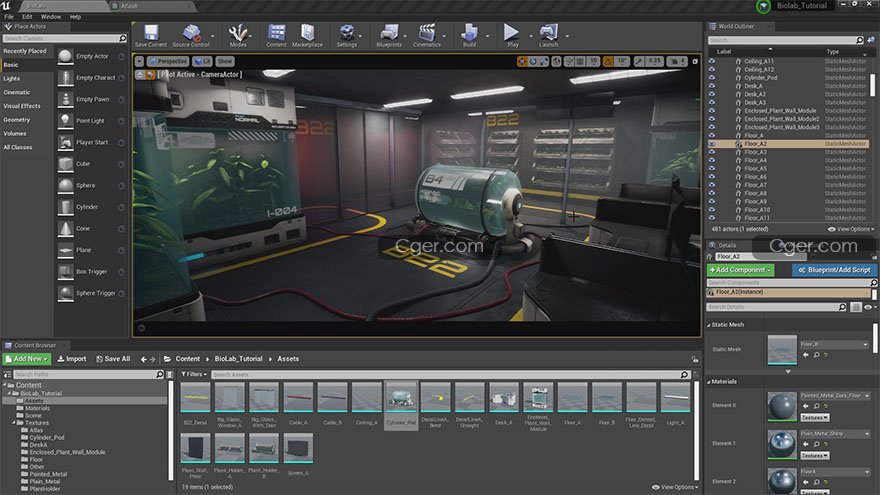This screenshot has width=880, height=495.
Task: Select the Cylinder_Pod asset thumbnail
Action: [x=401, y=397]
